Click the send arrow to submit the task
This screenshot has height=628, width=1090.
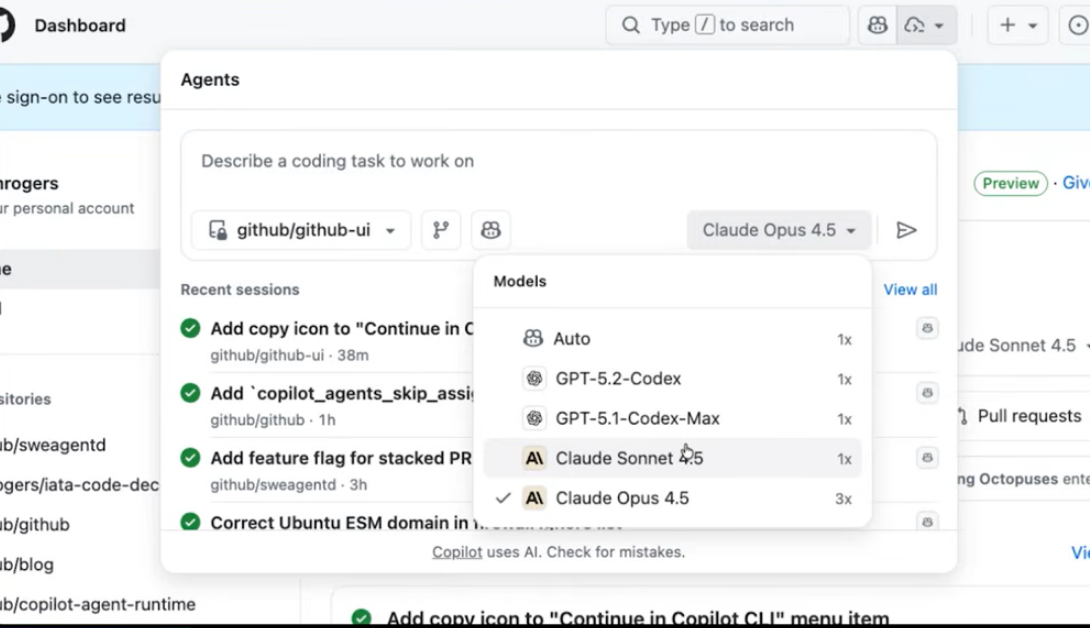click(x=907, y=230)
